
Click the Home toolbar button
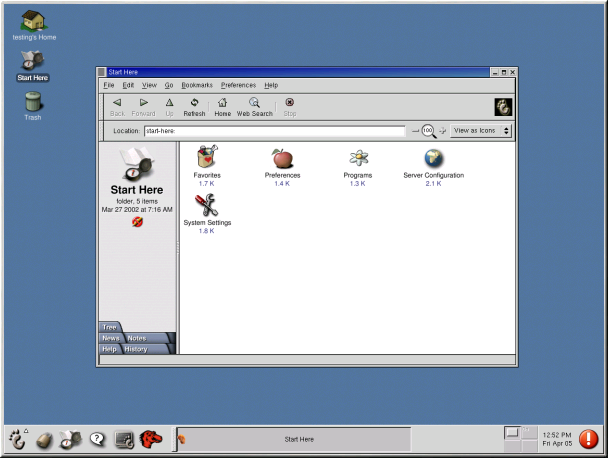click(x=222, y=106)
